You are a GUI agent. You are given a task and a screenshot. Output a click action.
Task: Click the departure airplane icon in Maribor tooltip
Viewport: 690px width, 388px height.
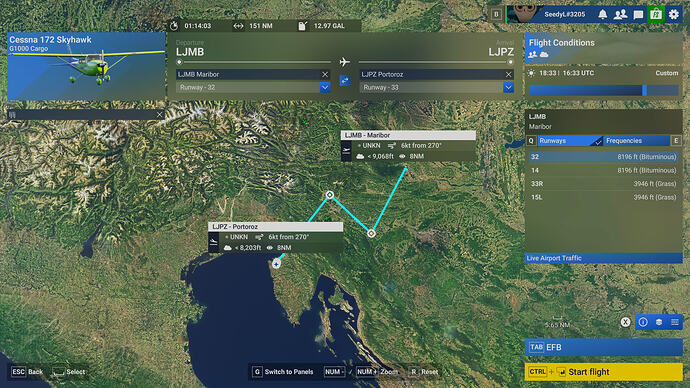pyautogui.click(x=346, y=151)
